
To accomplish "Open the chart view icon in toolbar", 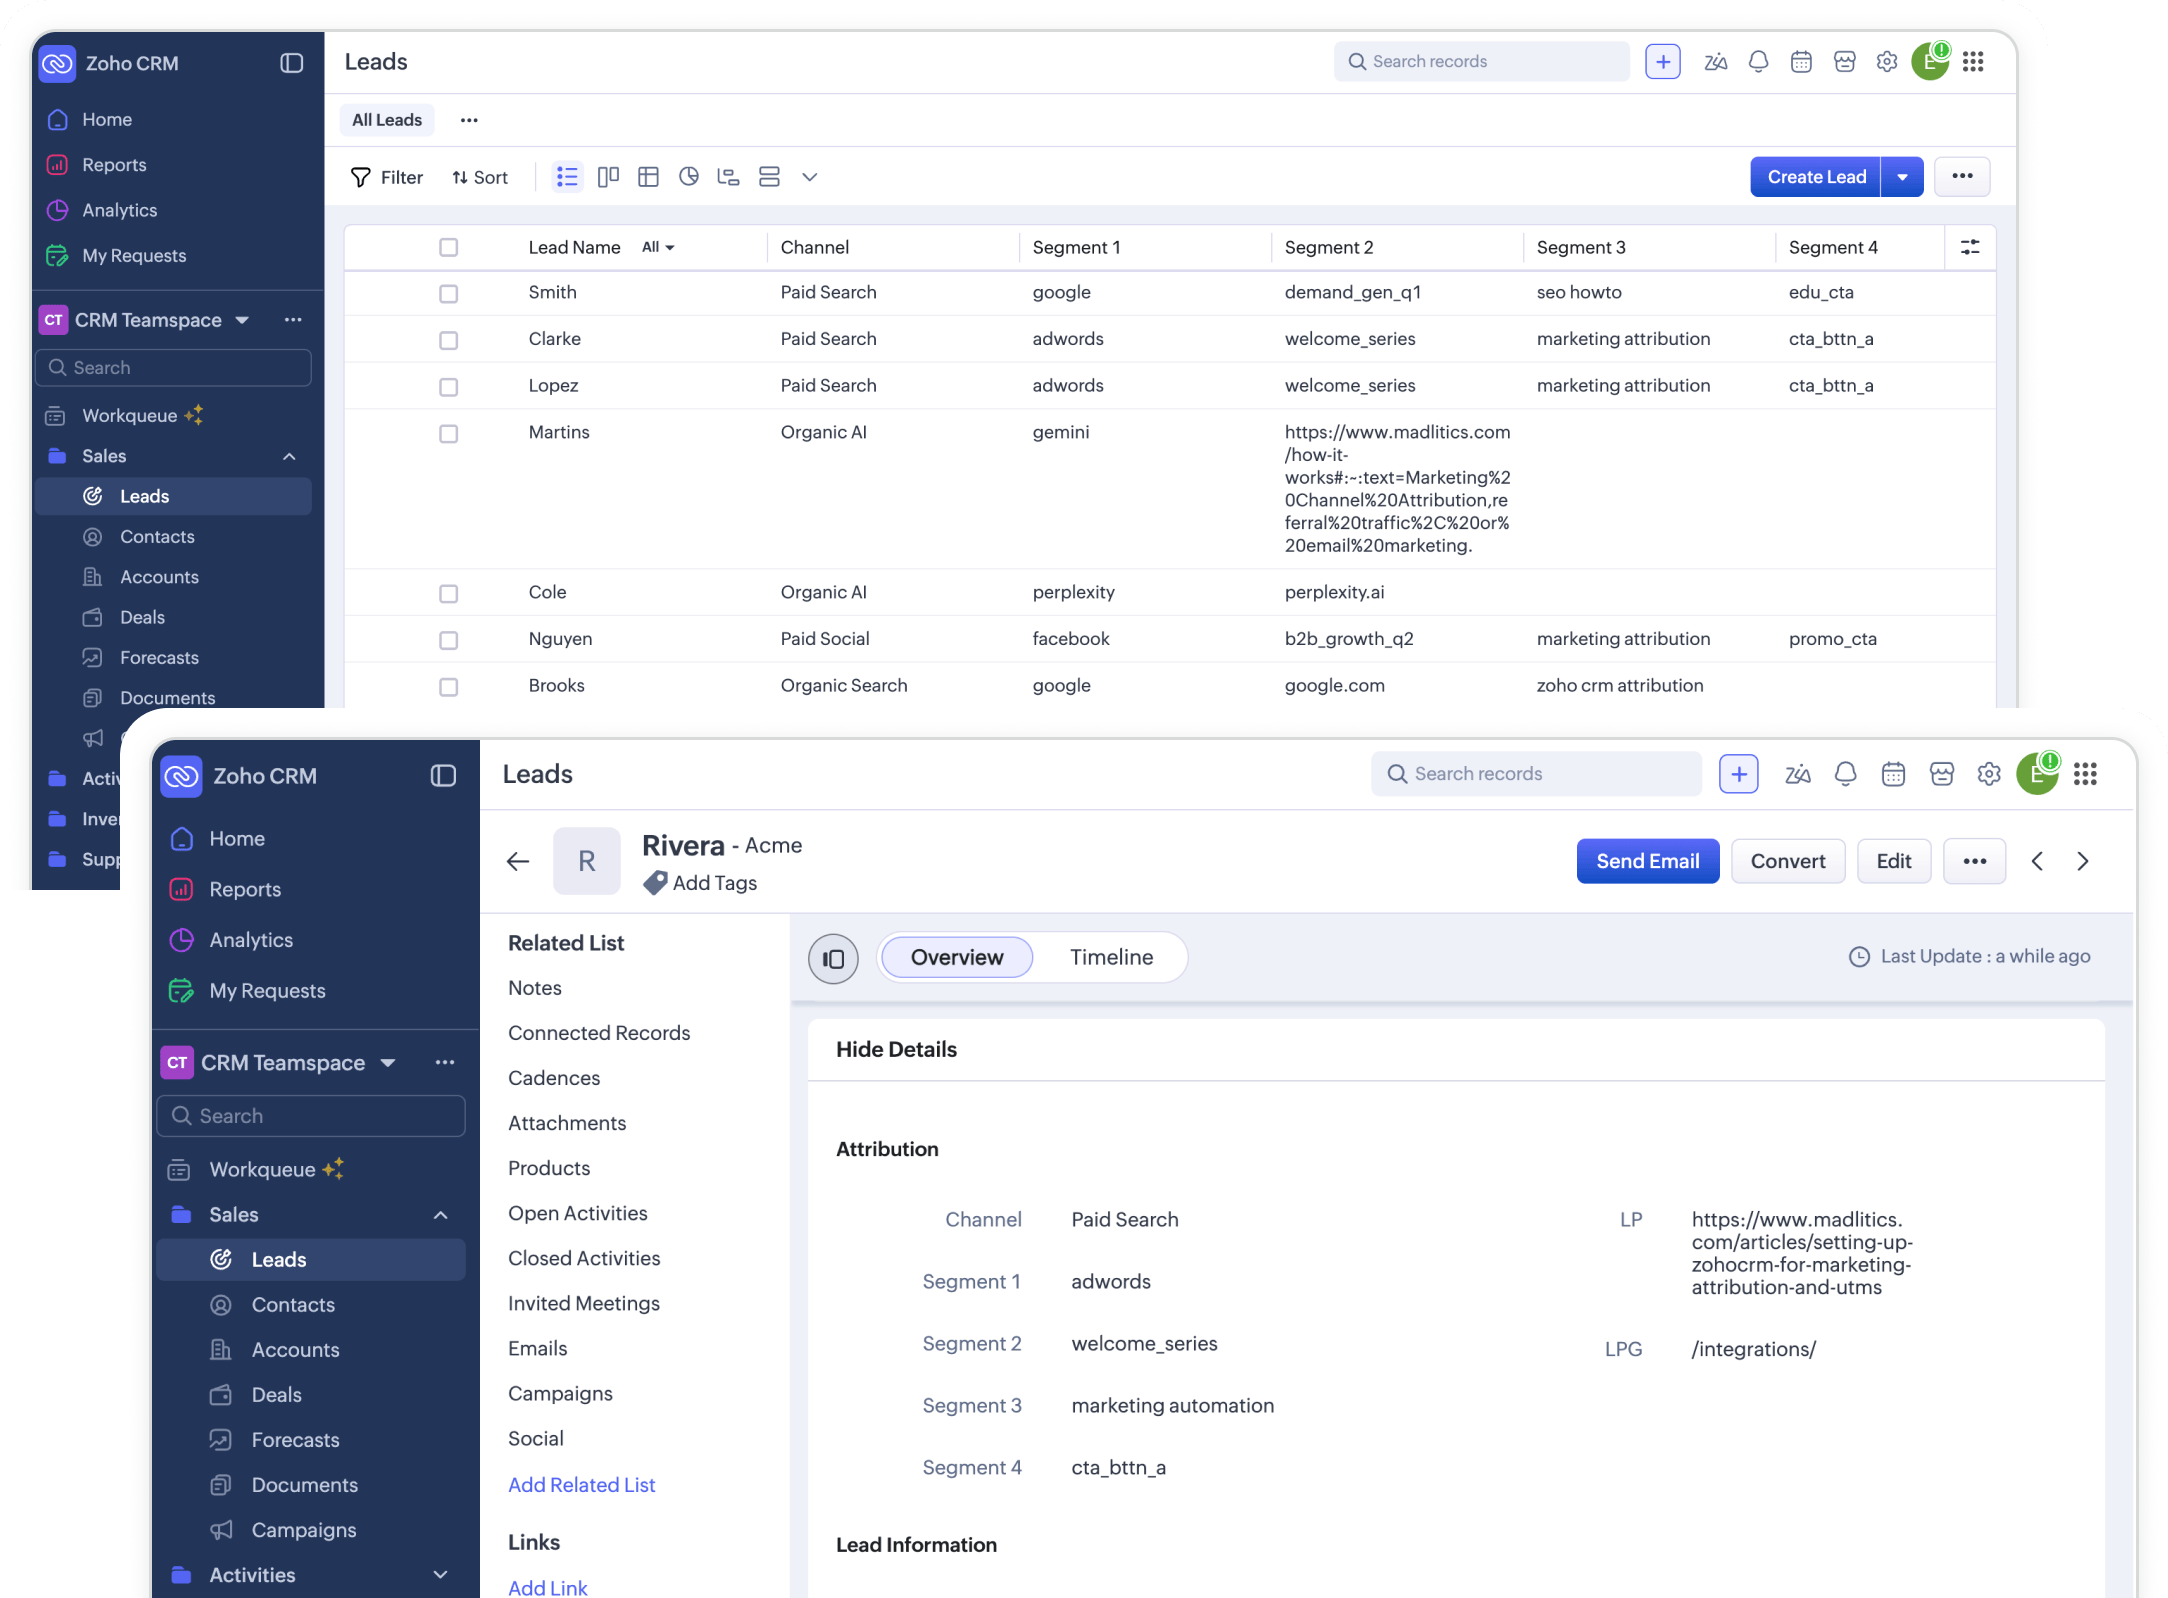I will click(x=688, y=177).
